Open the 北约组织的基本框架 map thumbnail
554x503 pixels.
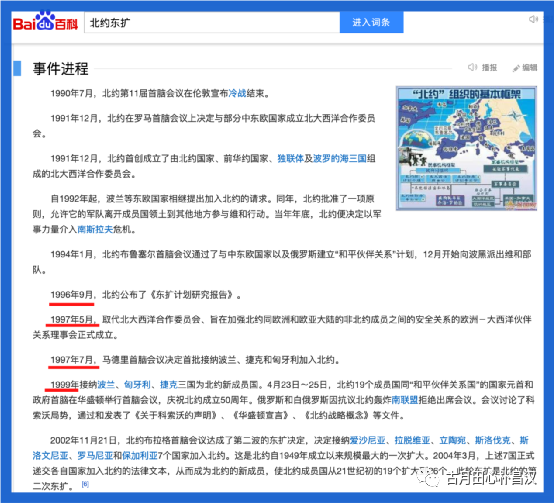click(466, 148)
